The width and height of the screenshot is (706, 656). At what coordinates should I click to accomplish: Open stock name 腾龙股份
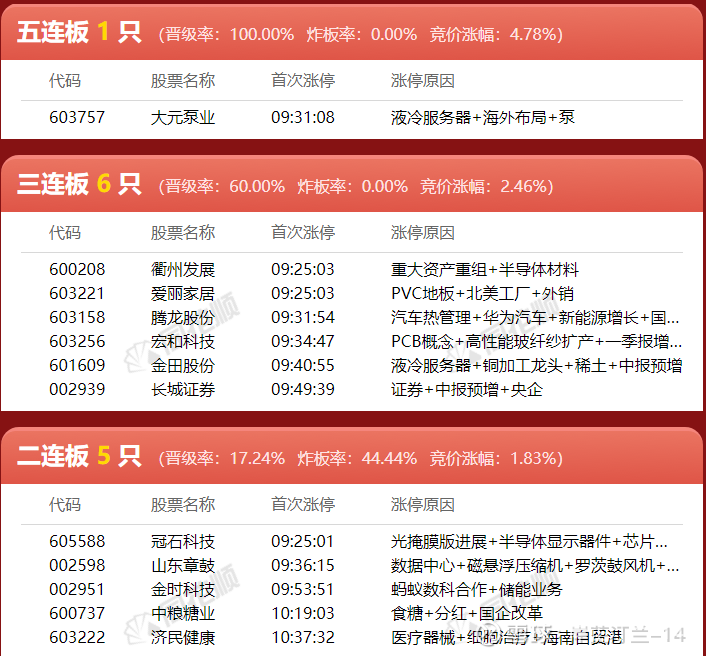[183, 317]
